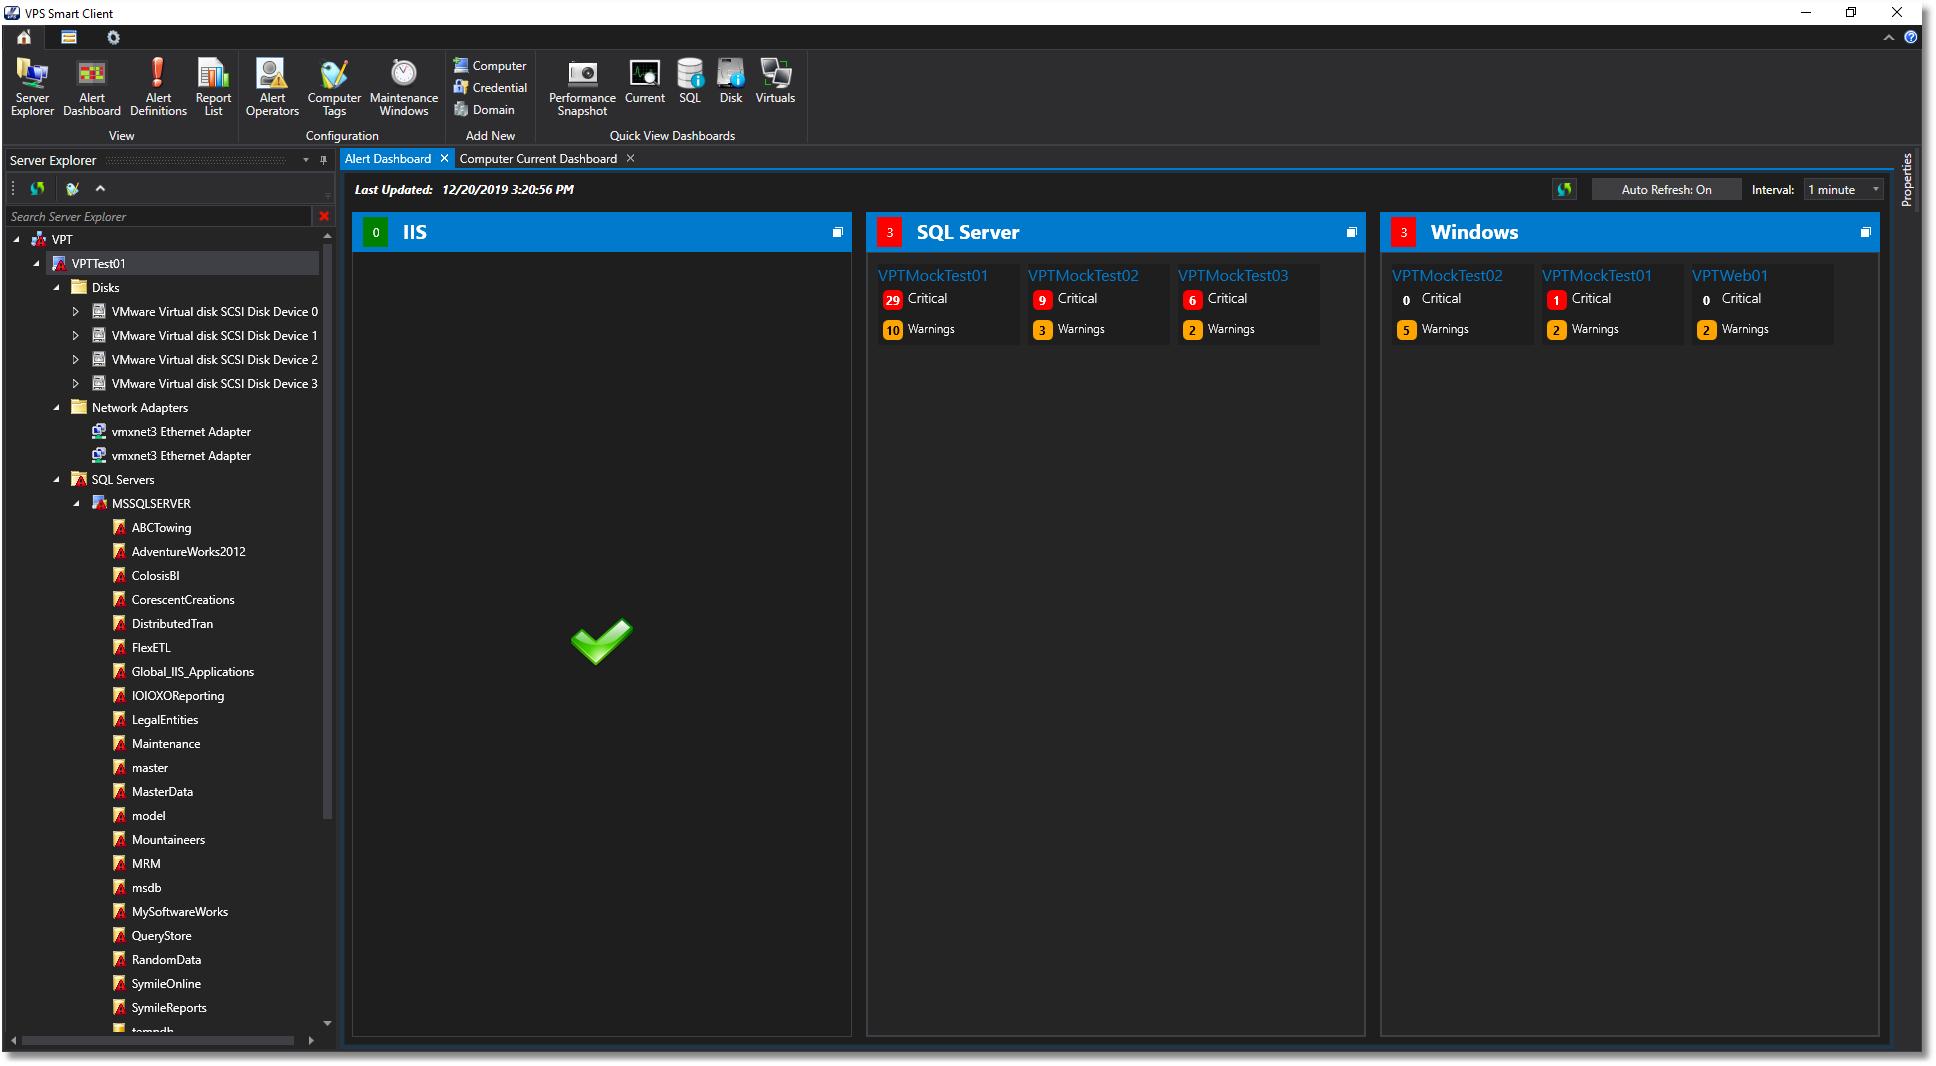Image resolution: width=1936 pixels, height=1066 pixels.
Task: Open the Performance Snapshot dashboard
Action: pos(581,85)
